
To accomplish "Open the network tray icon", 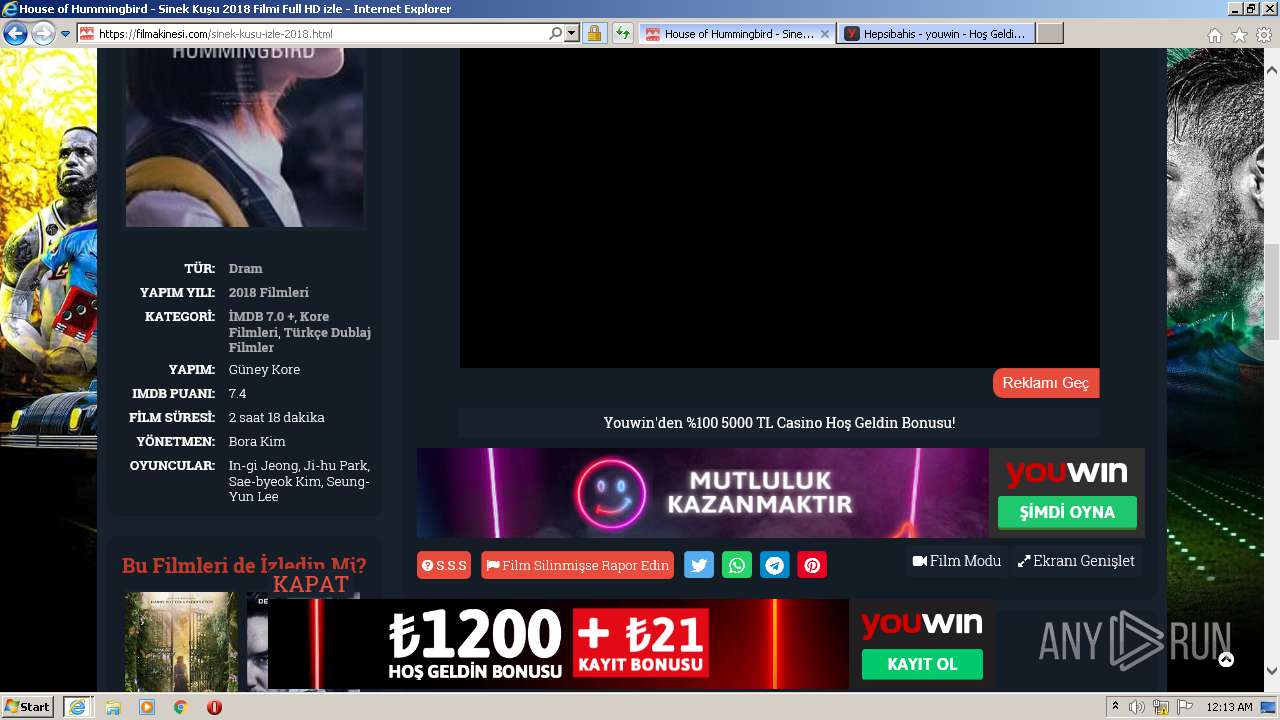I will [1161, 707].
